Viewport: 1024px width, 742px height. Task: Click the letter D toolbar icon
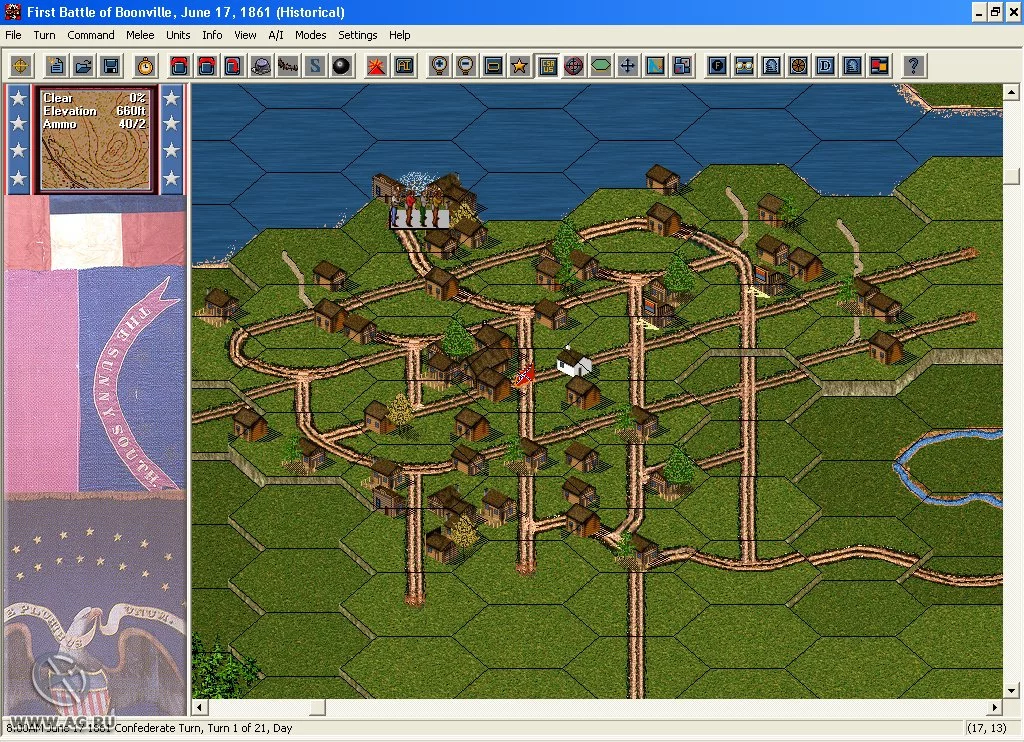pyautogui.click(x=825, y=66)
